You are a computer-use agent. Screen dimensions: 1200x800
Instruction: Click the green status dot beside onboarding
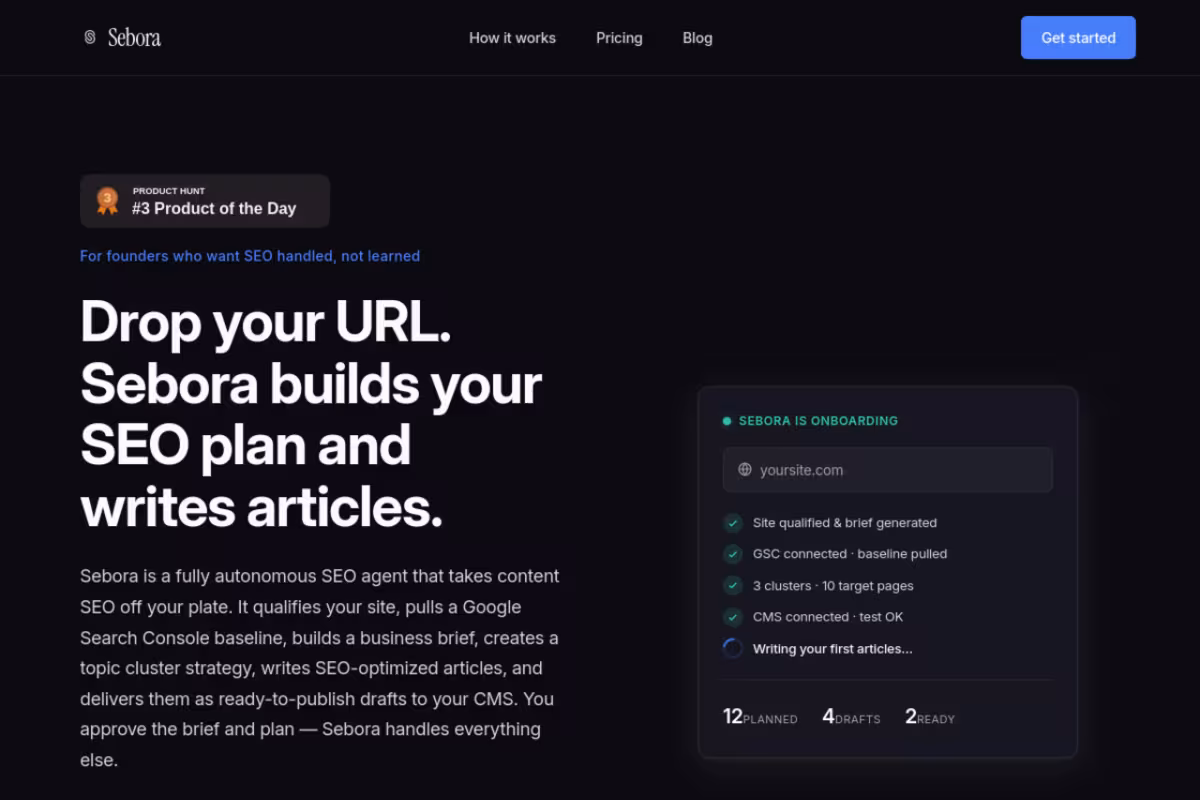click(727, 421)
